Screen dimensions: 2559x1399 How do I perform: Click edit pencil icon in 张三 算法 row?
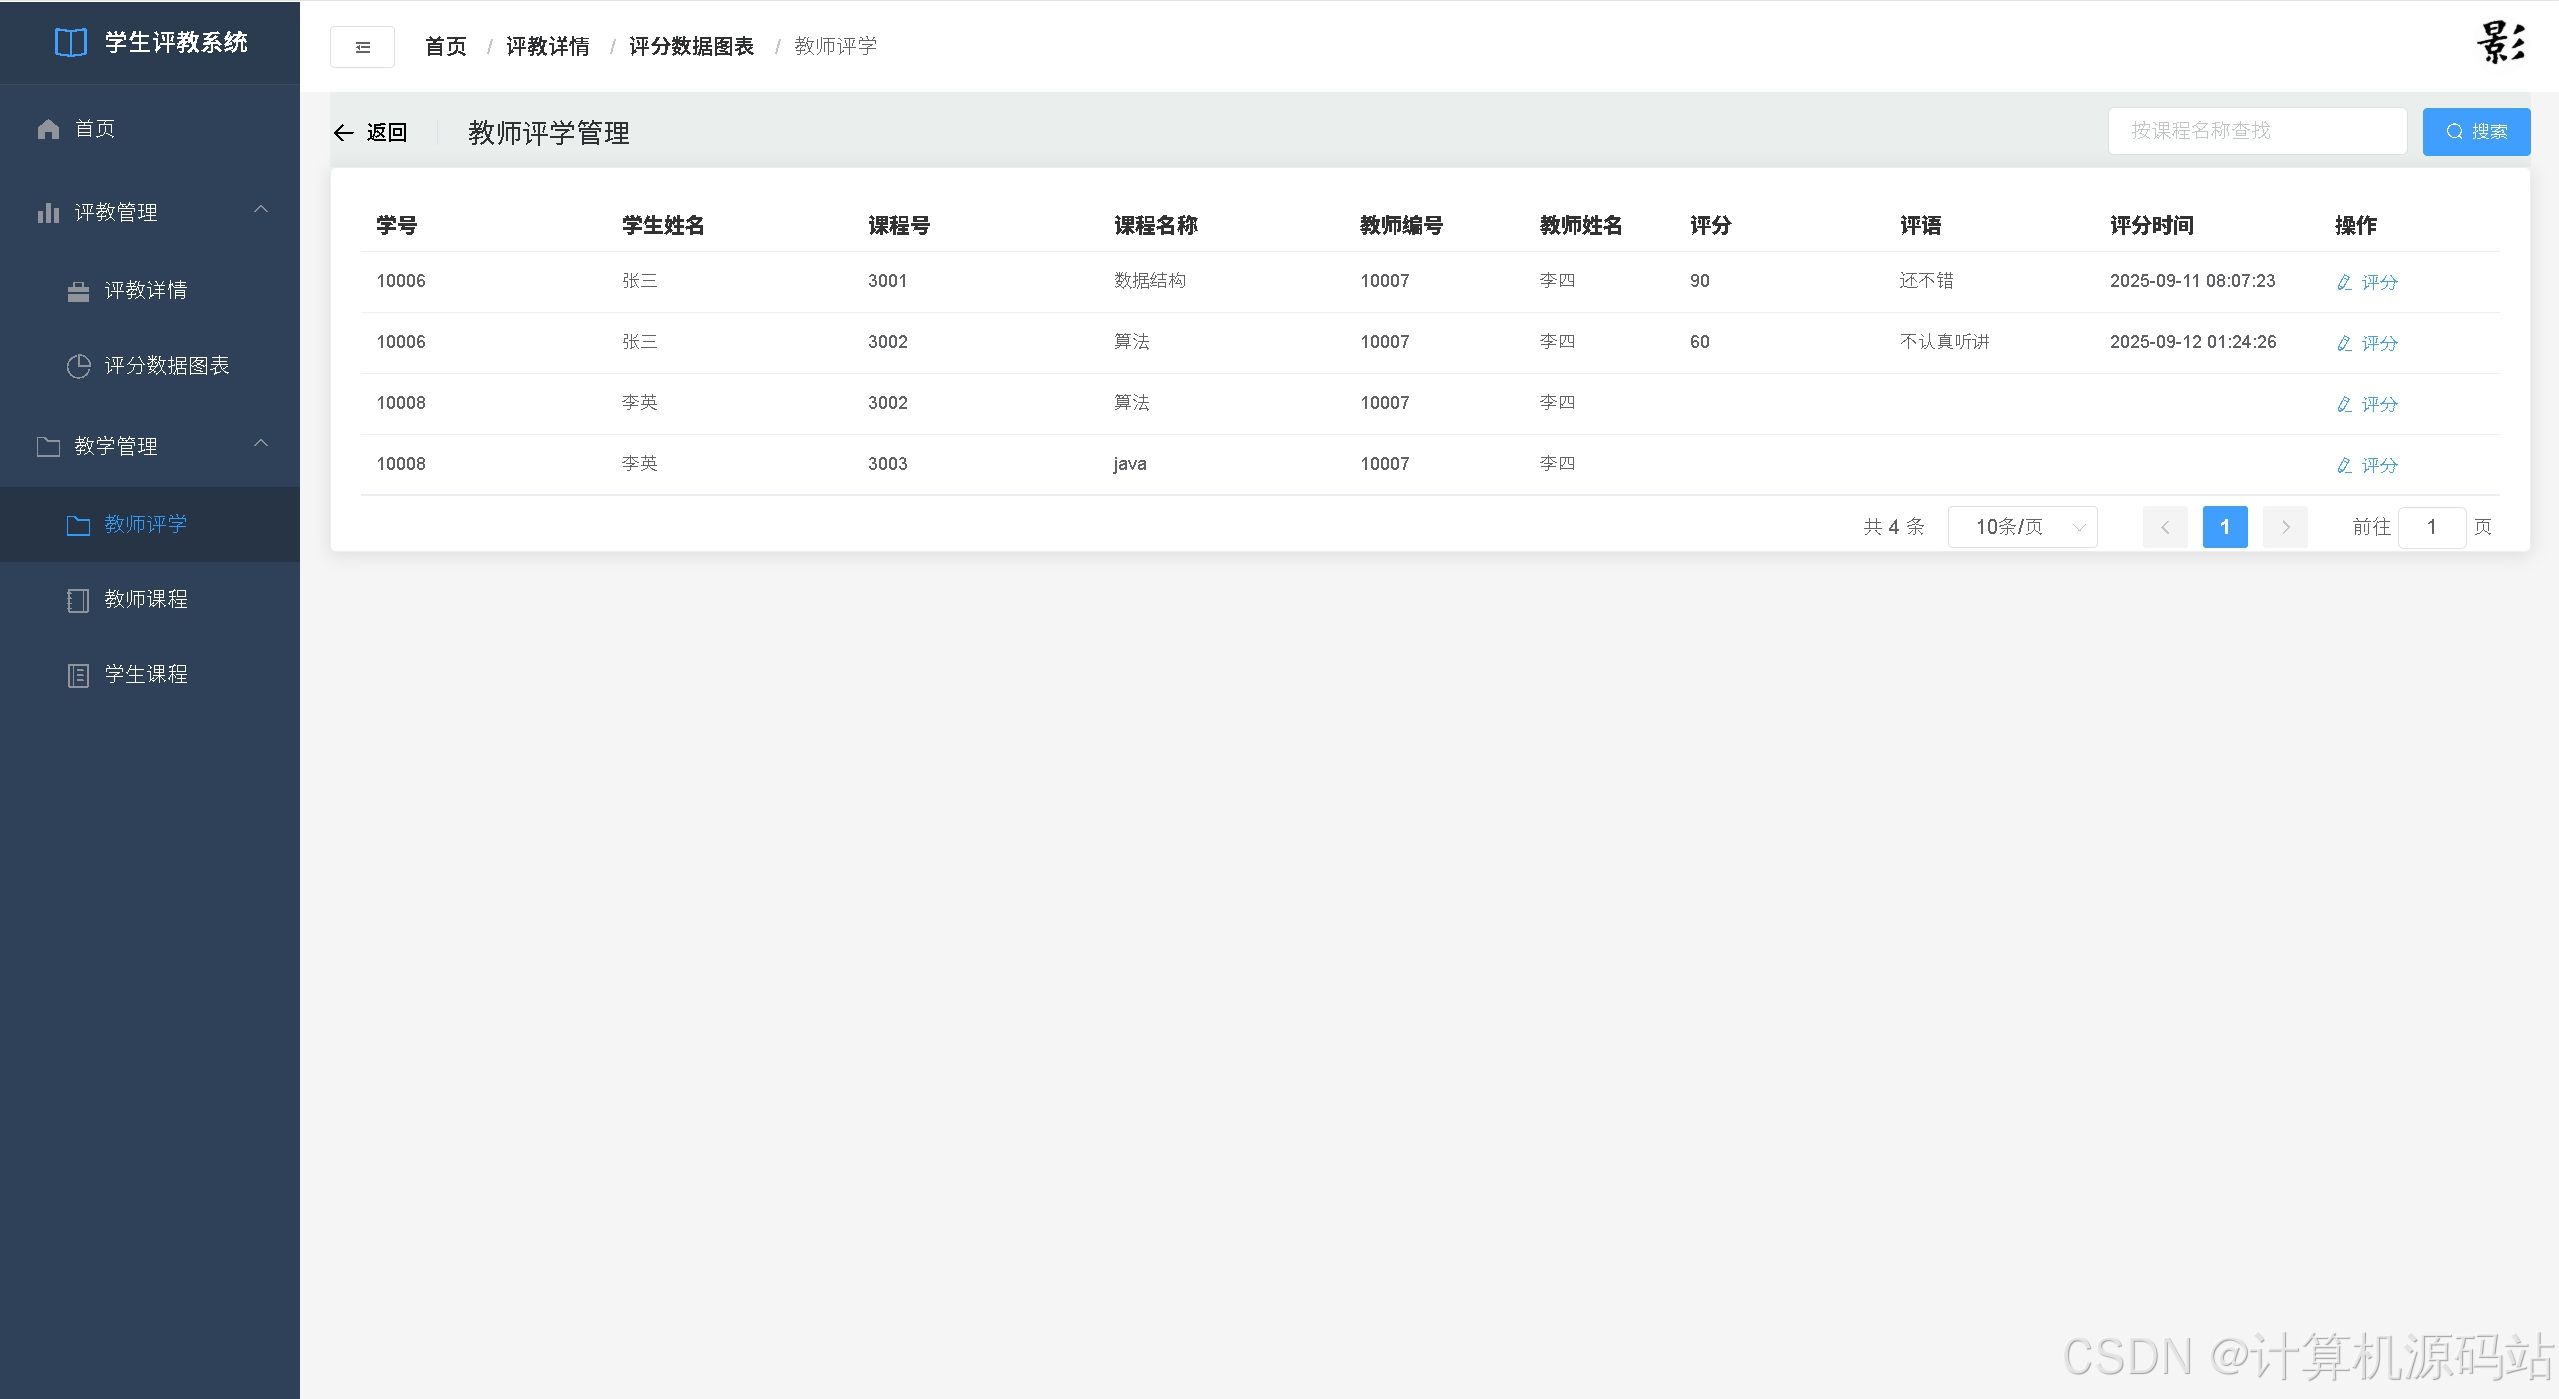click(2344, 343)
